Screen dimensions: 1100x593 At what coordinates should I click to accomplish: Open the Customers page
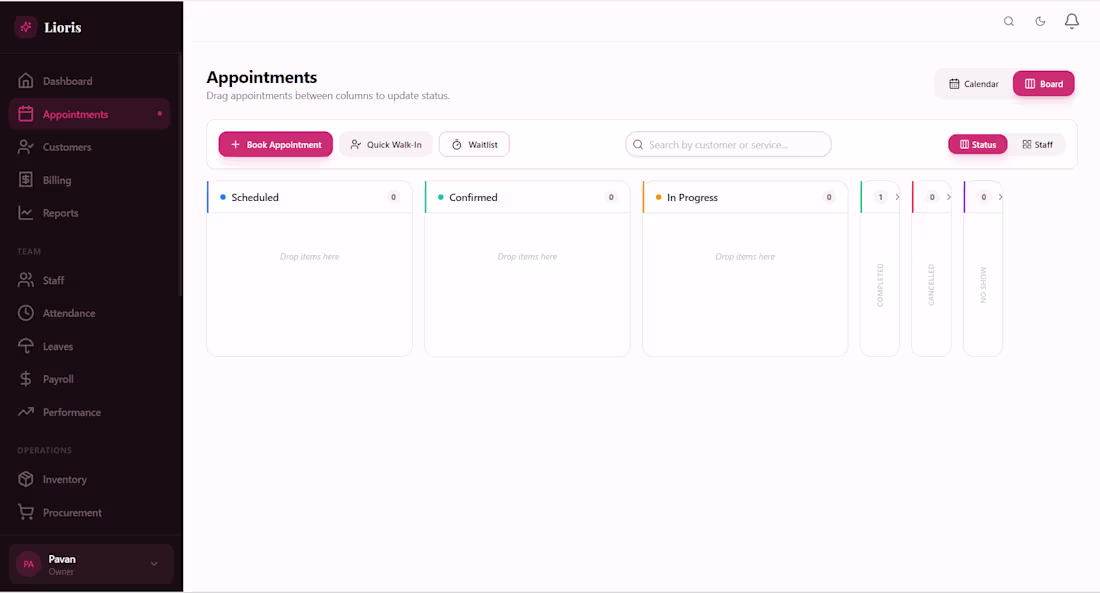[x=90, y=147]
